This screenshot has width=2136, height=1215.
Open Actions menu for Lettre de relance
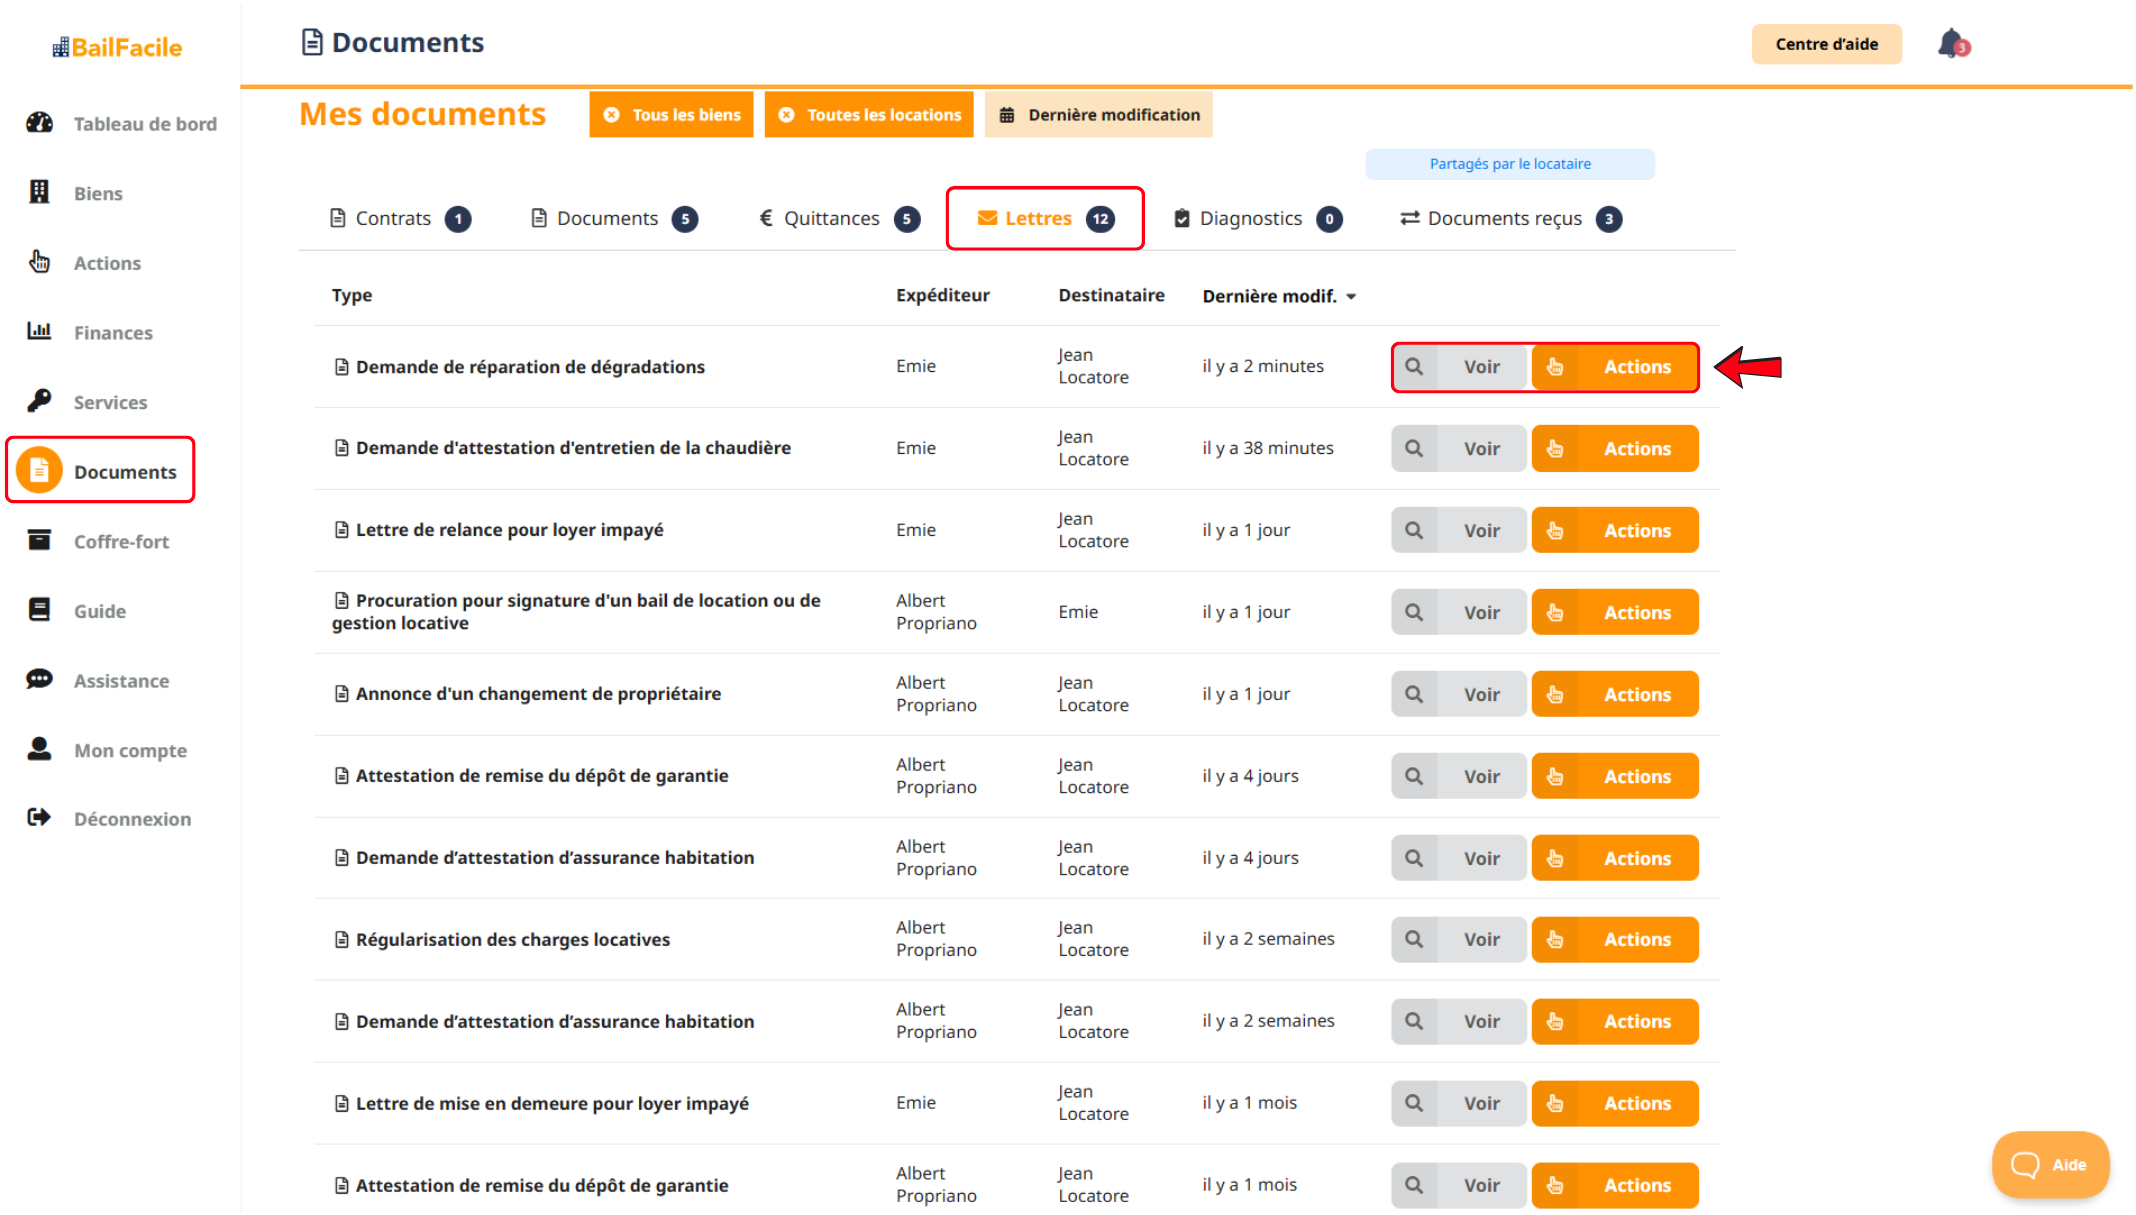(1614, 530)
